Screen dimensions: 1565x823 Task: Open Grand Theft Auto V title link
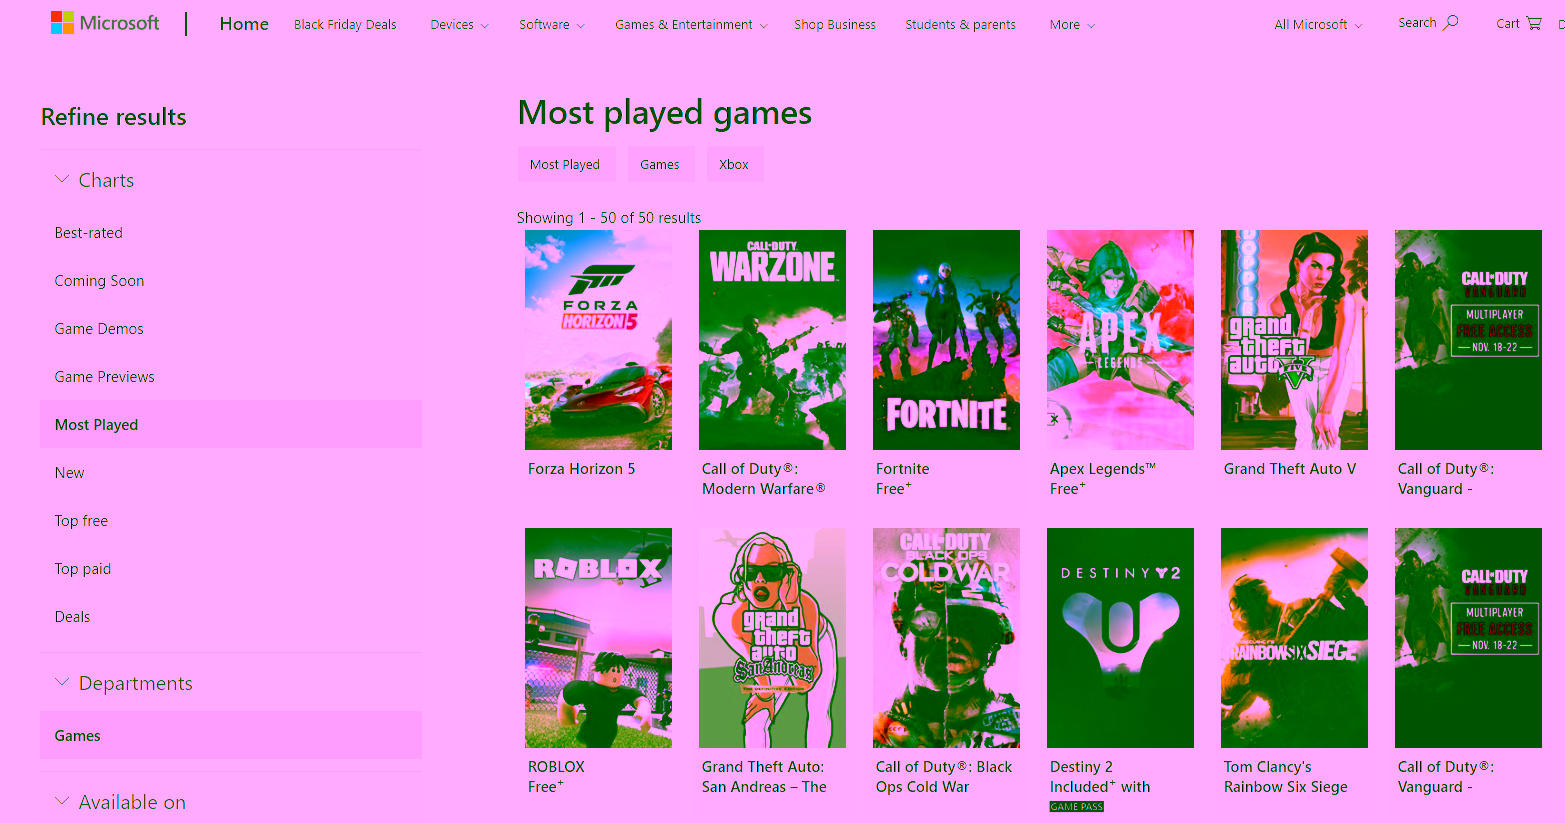pyautogui.click(x=1290, y=469)
